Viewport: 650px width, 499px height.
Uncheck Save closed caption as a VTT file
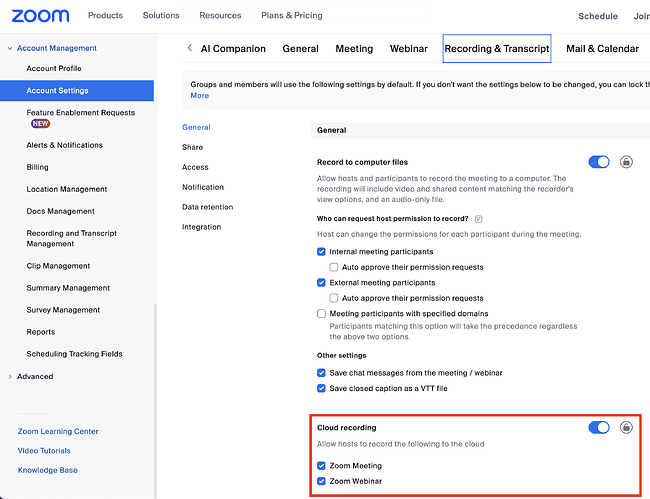tap(321, 388)
